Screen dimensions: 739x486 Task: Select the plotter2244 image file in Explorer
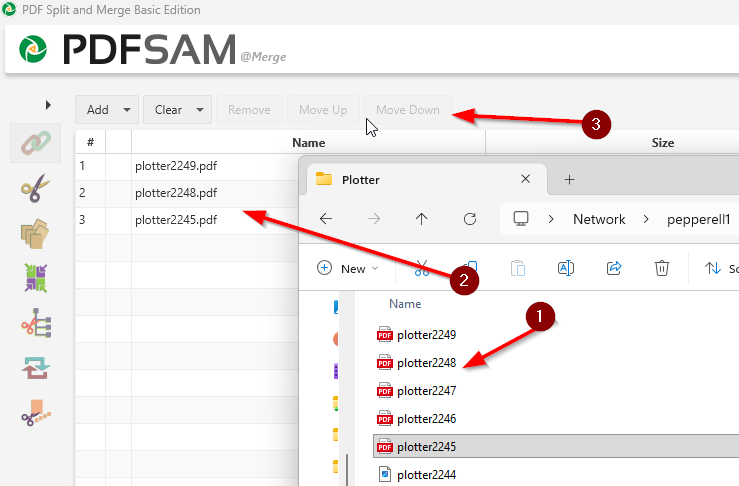pyautogui.click(x=426, y=475)
